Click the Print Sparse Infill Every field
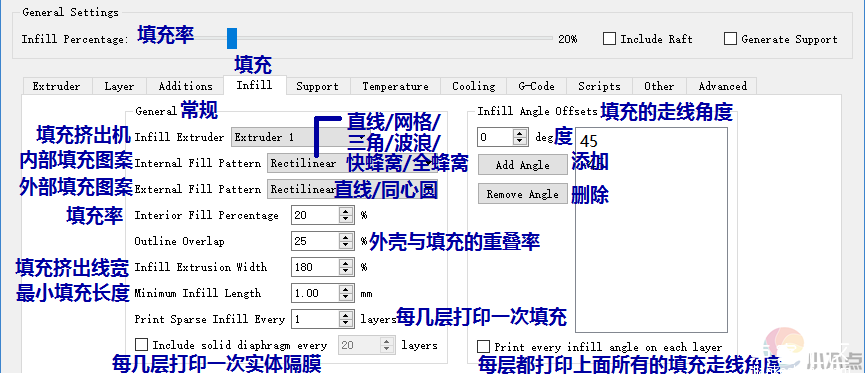The width and height of the screenshot is (865, 384). click(314, 319)
